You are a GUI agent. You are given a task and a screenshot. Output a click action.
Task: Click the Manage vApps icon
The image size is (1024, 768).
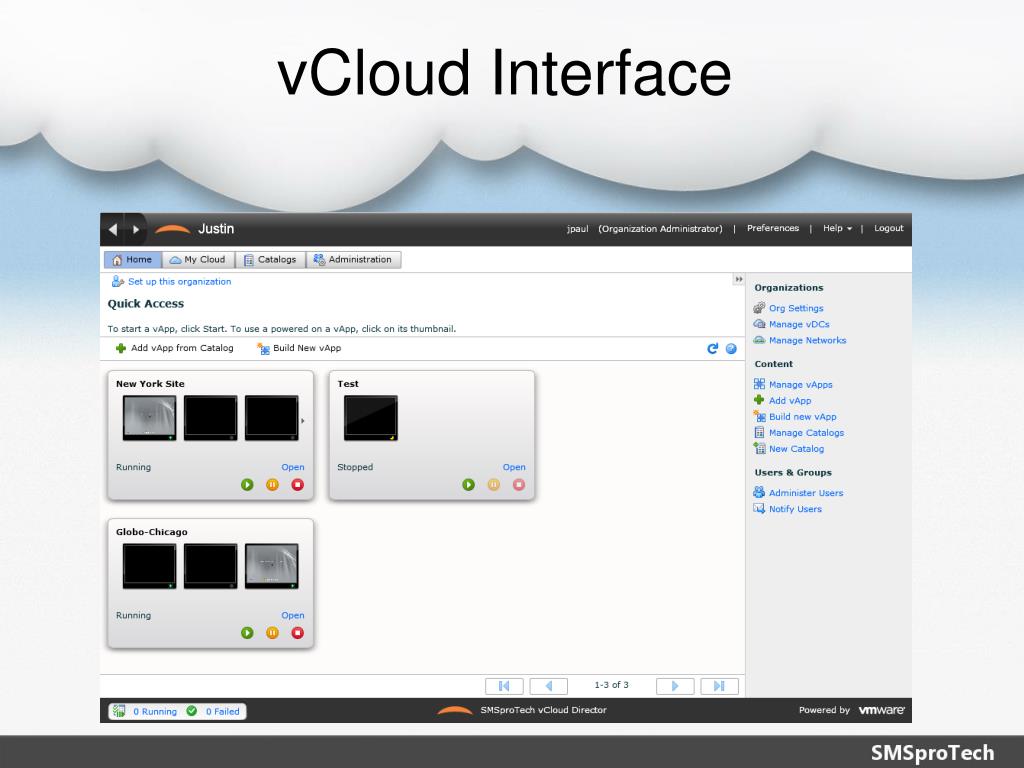click(x=759, y=384)
